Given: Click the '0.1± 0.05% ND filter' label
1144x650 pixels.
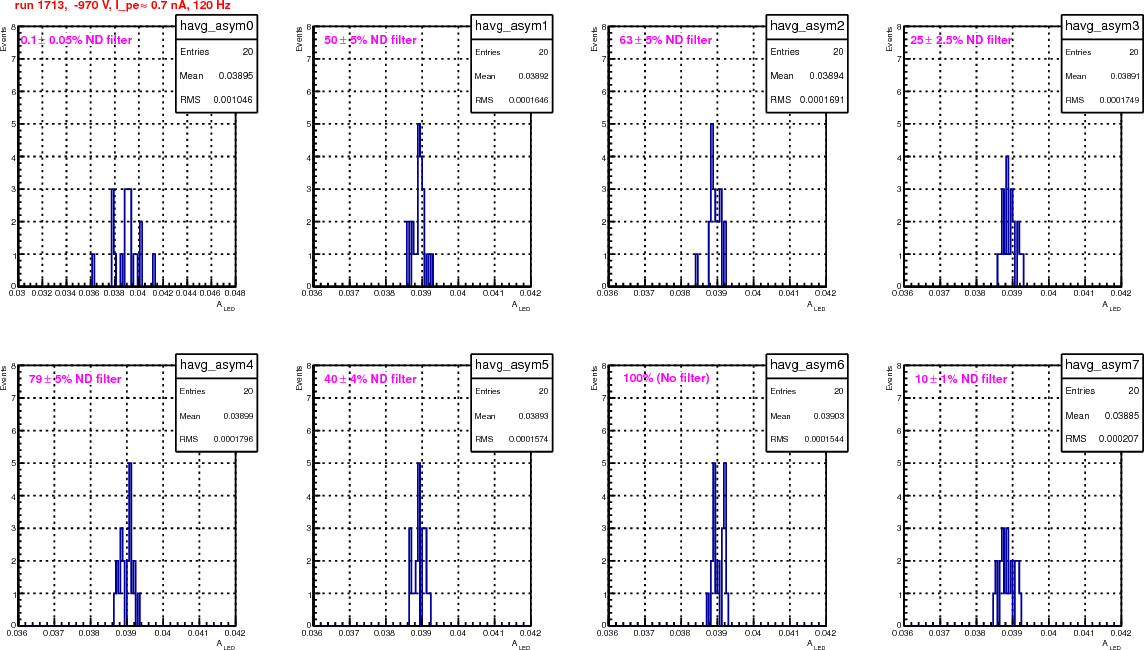Looking at the screenshot, I should point(77,40).
